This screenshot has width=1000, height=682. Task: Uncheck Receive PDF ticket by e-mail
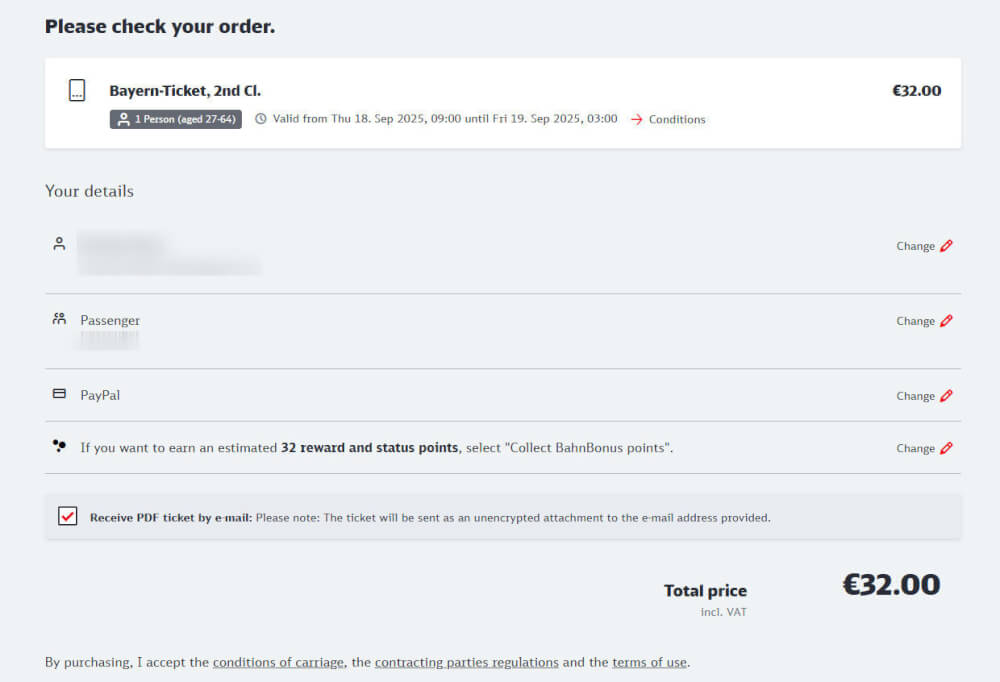point(68,517)
